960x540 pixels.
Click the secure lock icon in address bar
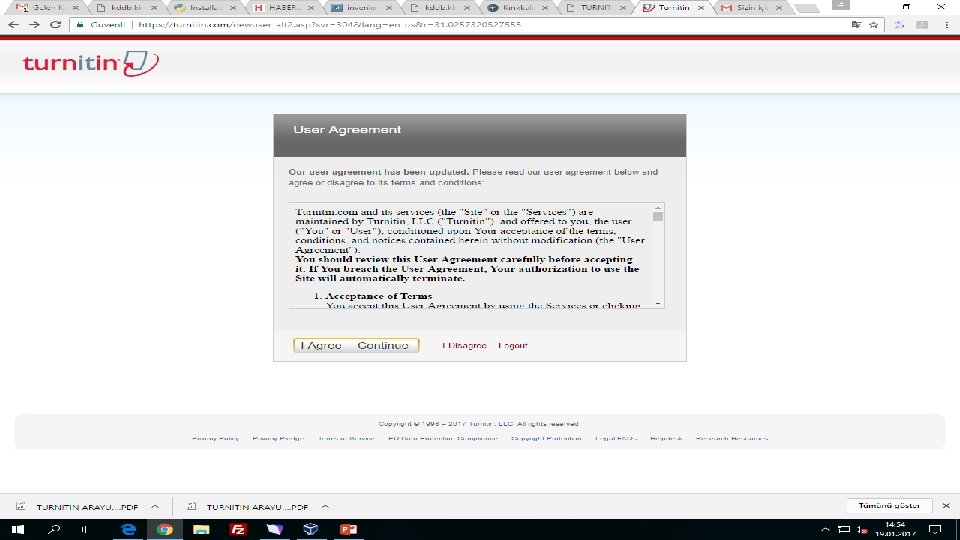(x=79, y=24)
